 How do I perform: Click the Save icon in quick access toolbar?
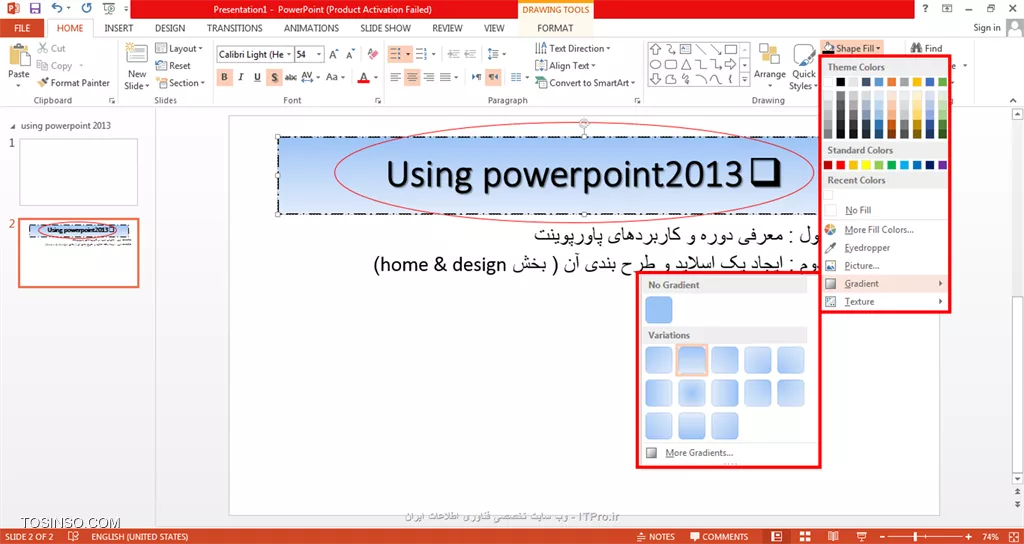point(35,8)
